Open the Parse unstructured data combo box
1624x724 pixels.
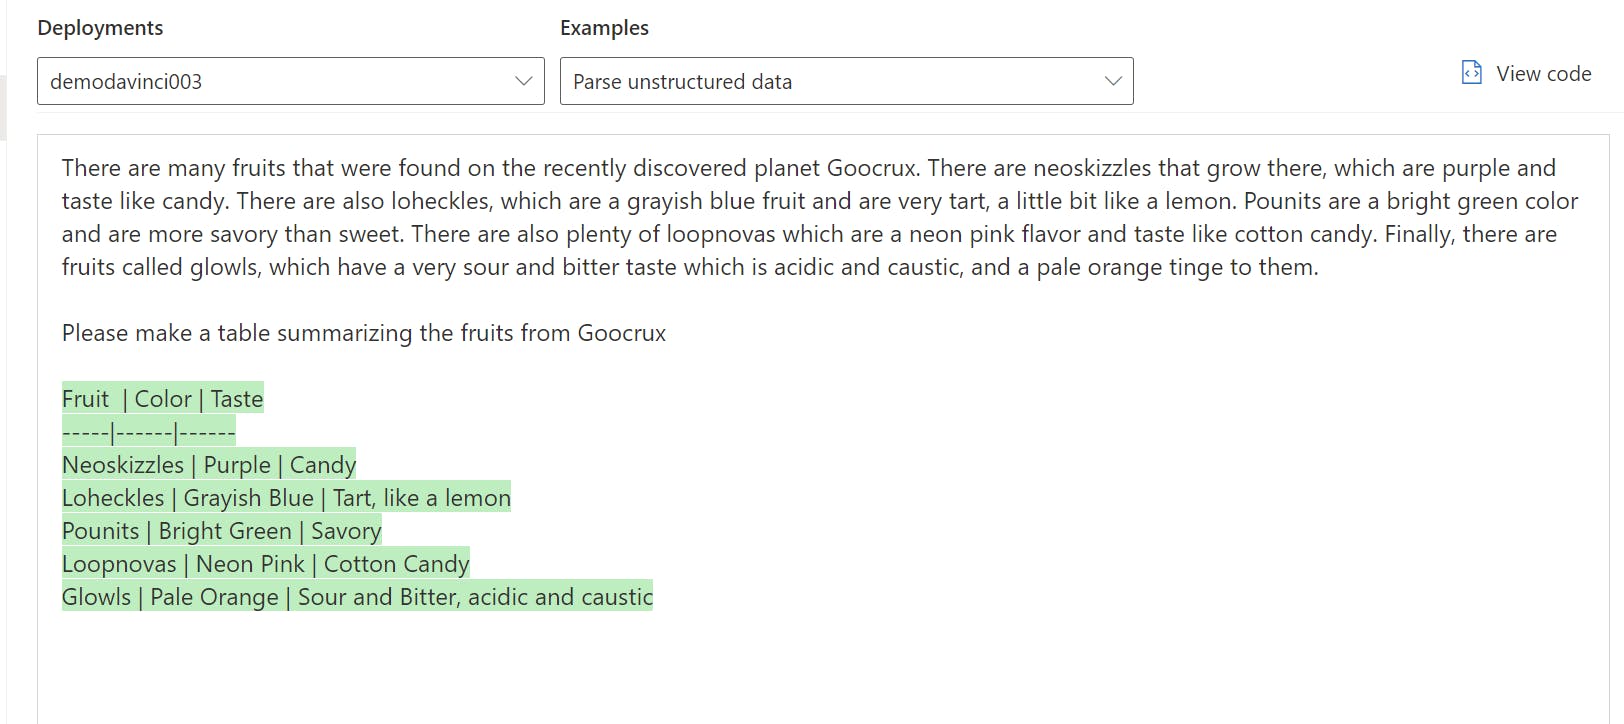[830, 81]
